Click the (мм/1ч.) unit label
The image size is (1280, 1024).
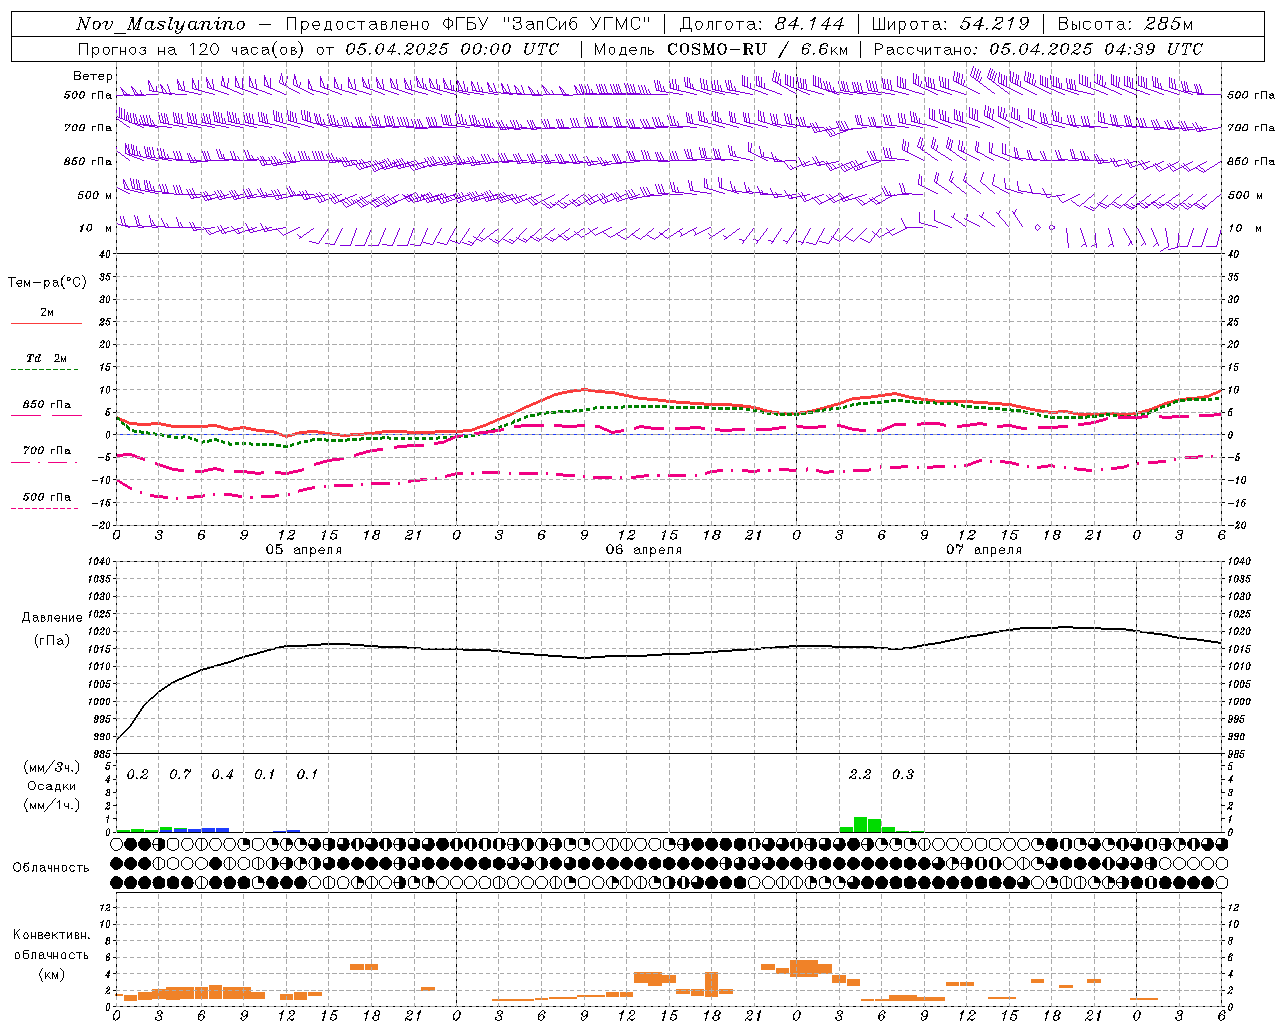click(x=51, y=804)
